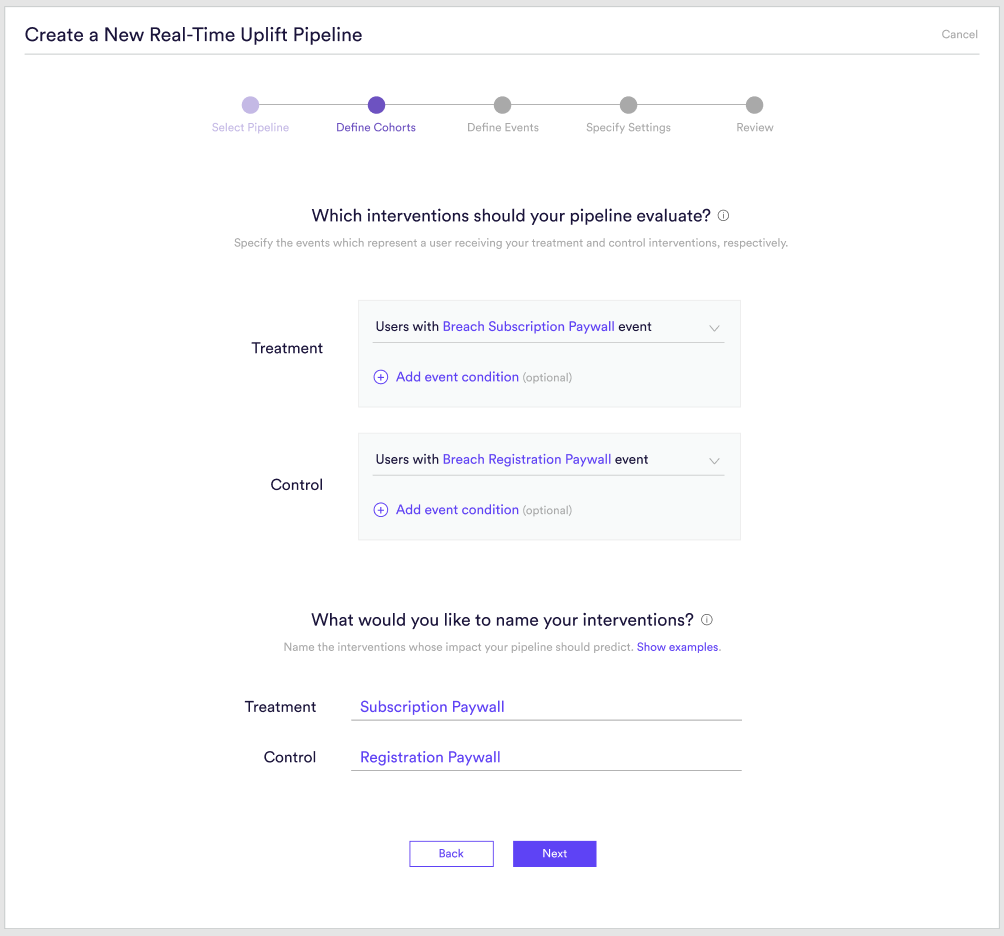The image size is (1004, 936).
Task: Edit Control name field Registration Paywall
Action: tap(546, 757)
